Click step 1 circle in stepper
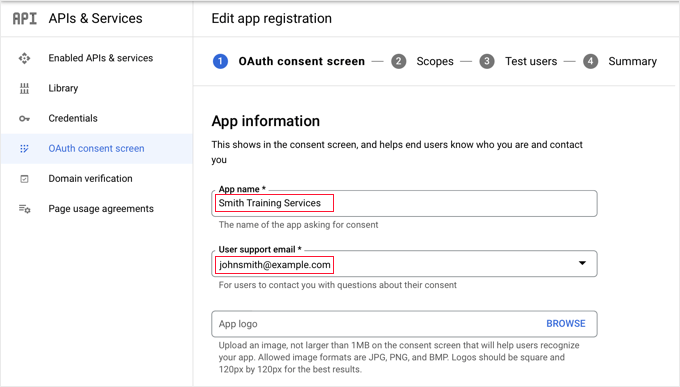This screenshot has height=387, width=680. click(x=220, y=62)
